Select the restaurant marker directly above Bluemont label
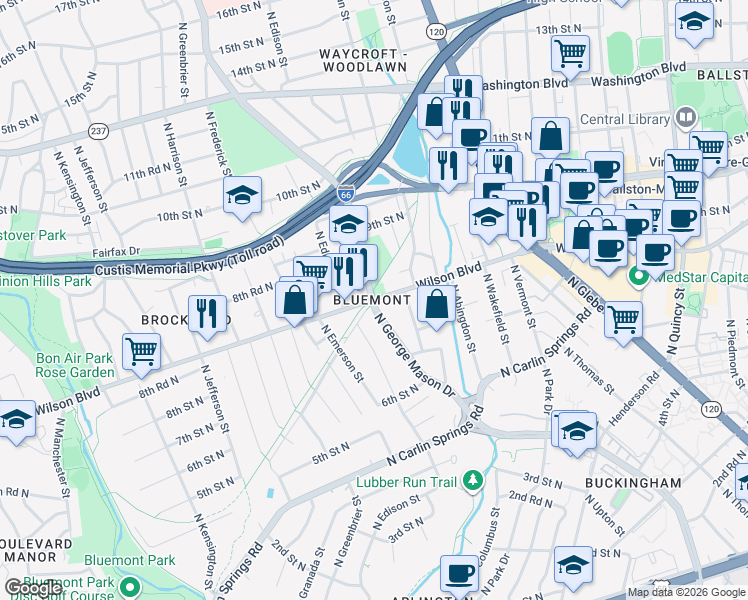This screenshot has width=748, height=600. [344, 273]
